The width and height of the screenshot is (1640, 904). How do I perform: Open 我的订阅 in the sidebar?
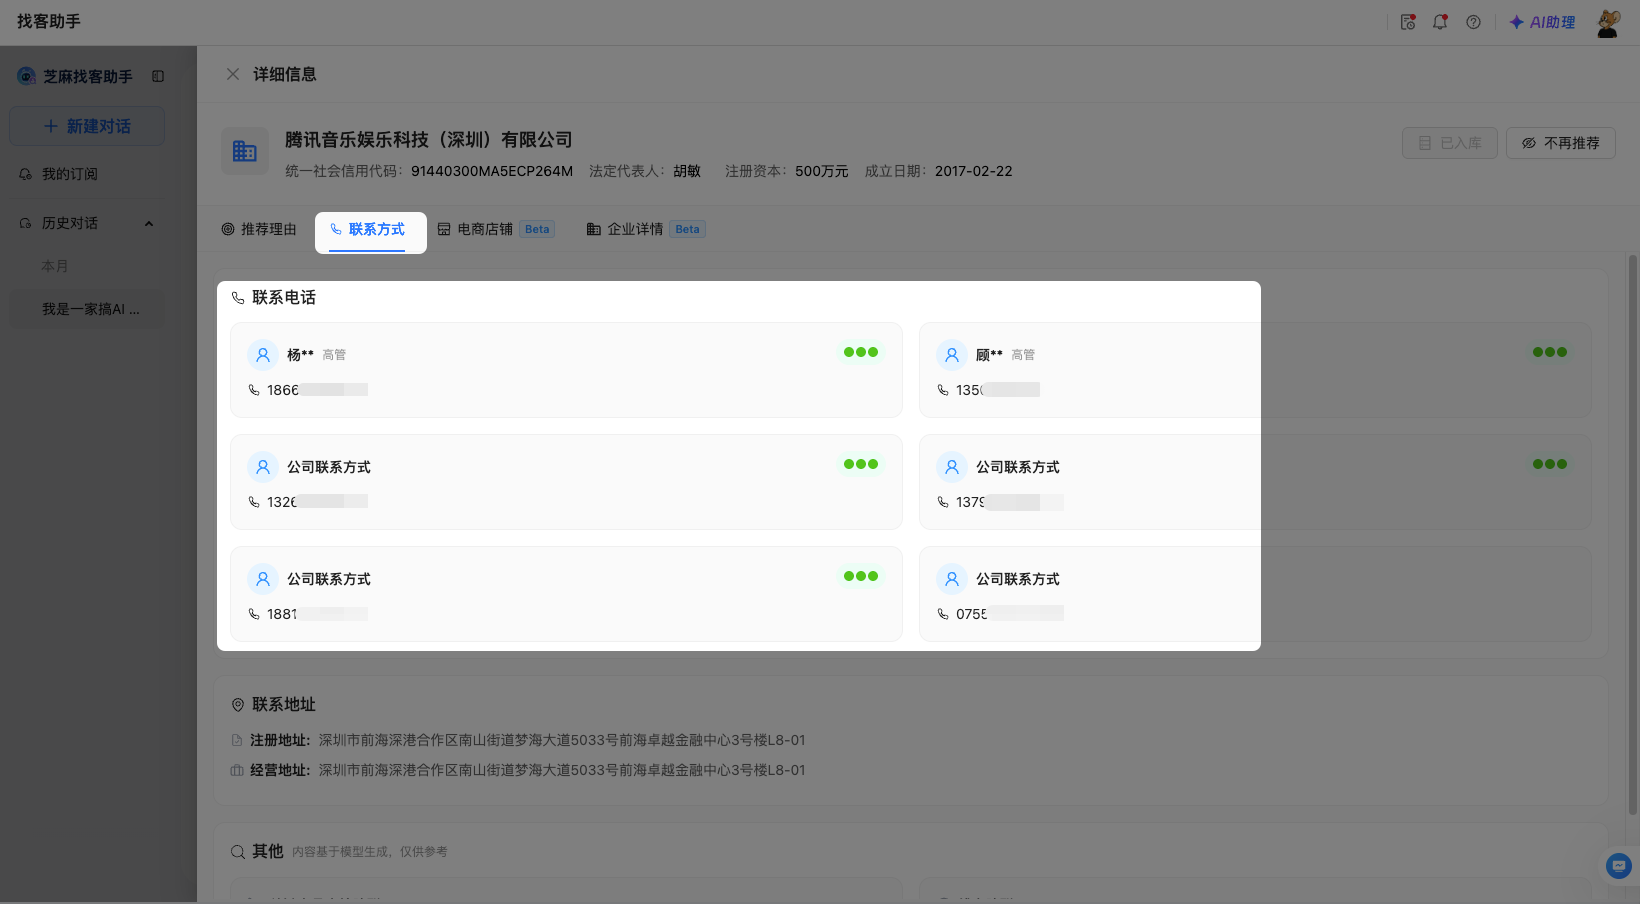87,174
